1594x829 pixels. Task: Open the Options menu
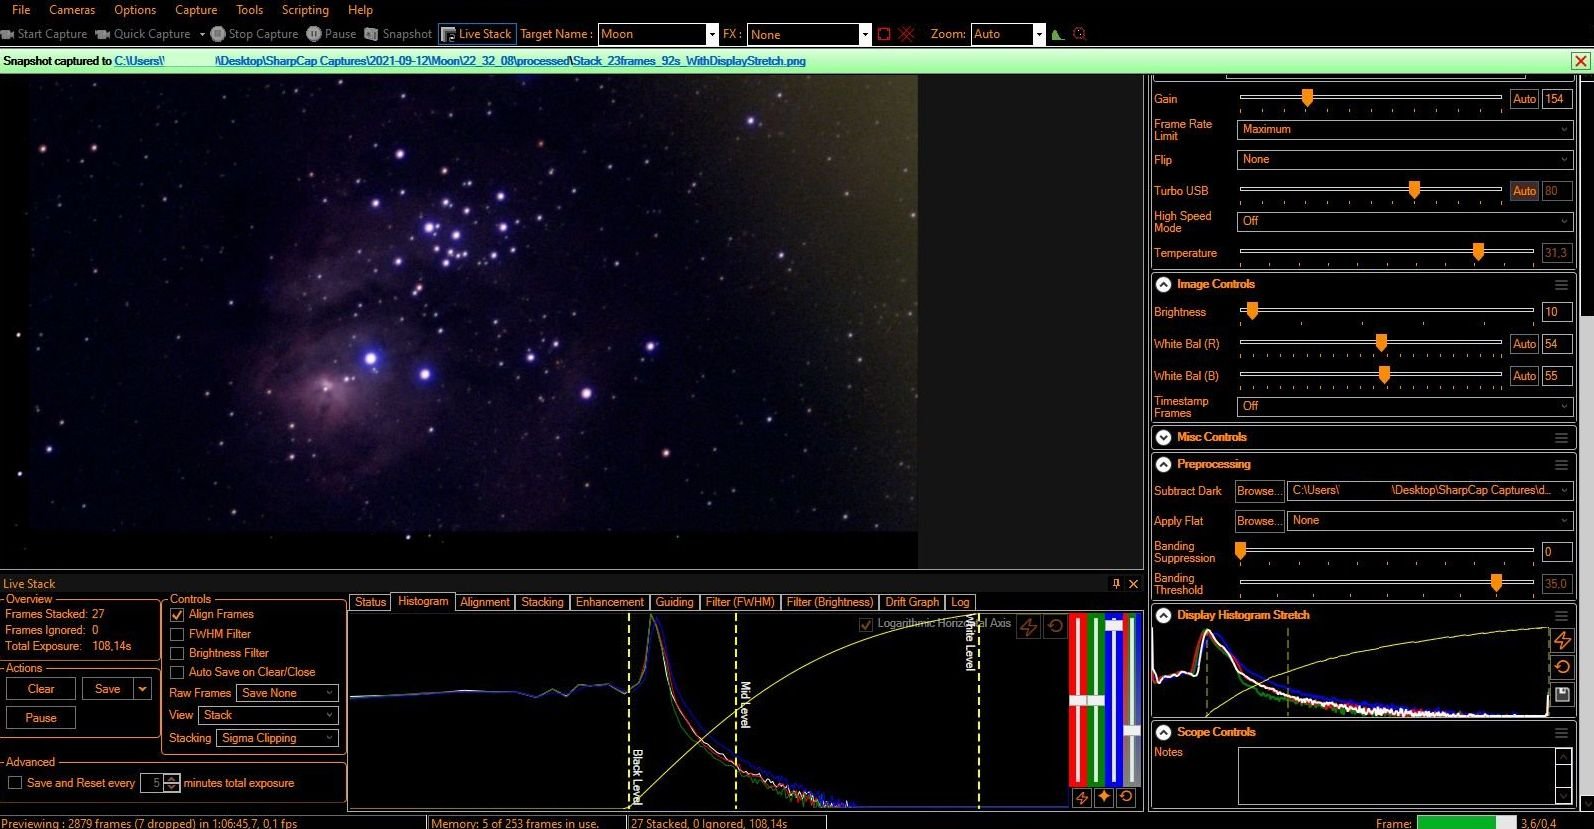tap(135, 10)
